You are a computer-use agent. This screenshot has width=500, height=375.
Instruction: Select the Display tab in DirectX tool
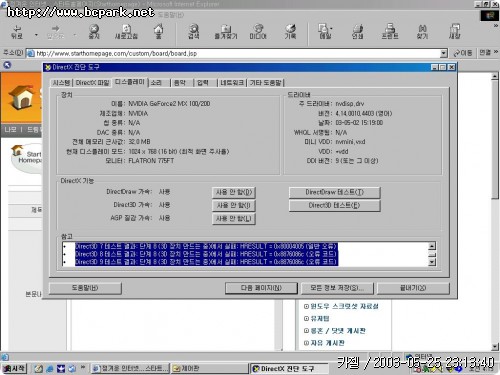(x=130, y=82)
